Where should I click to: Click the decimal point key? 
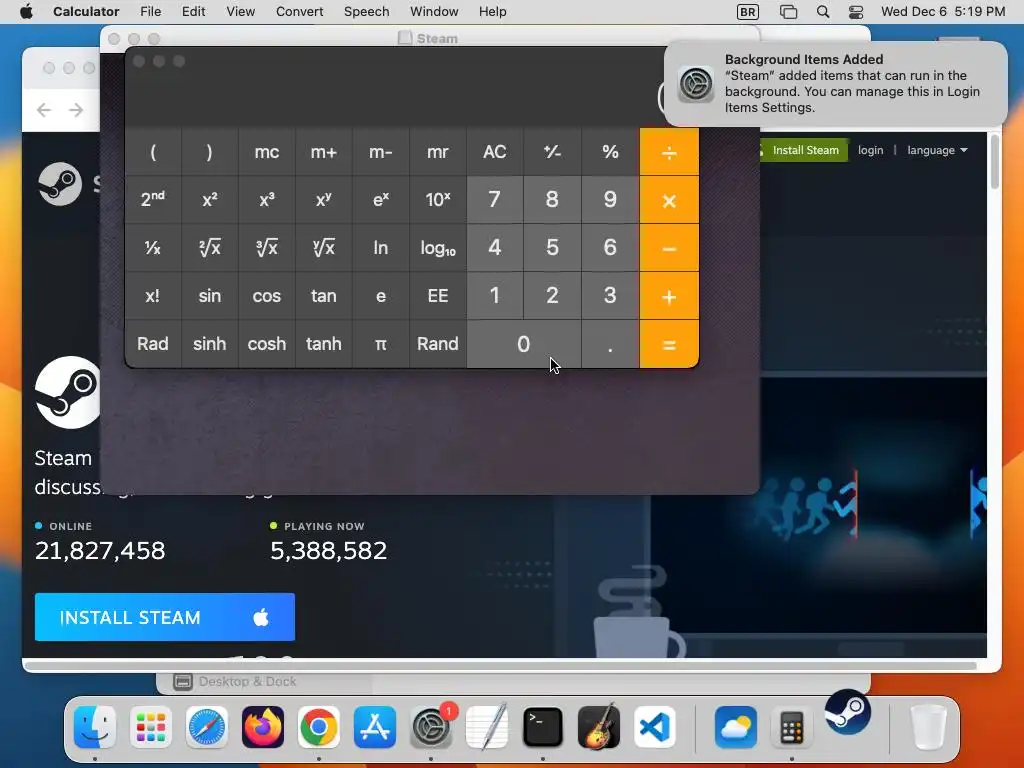[x=610, y=344]
